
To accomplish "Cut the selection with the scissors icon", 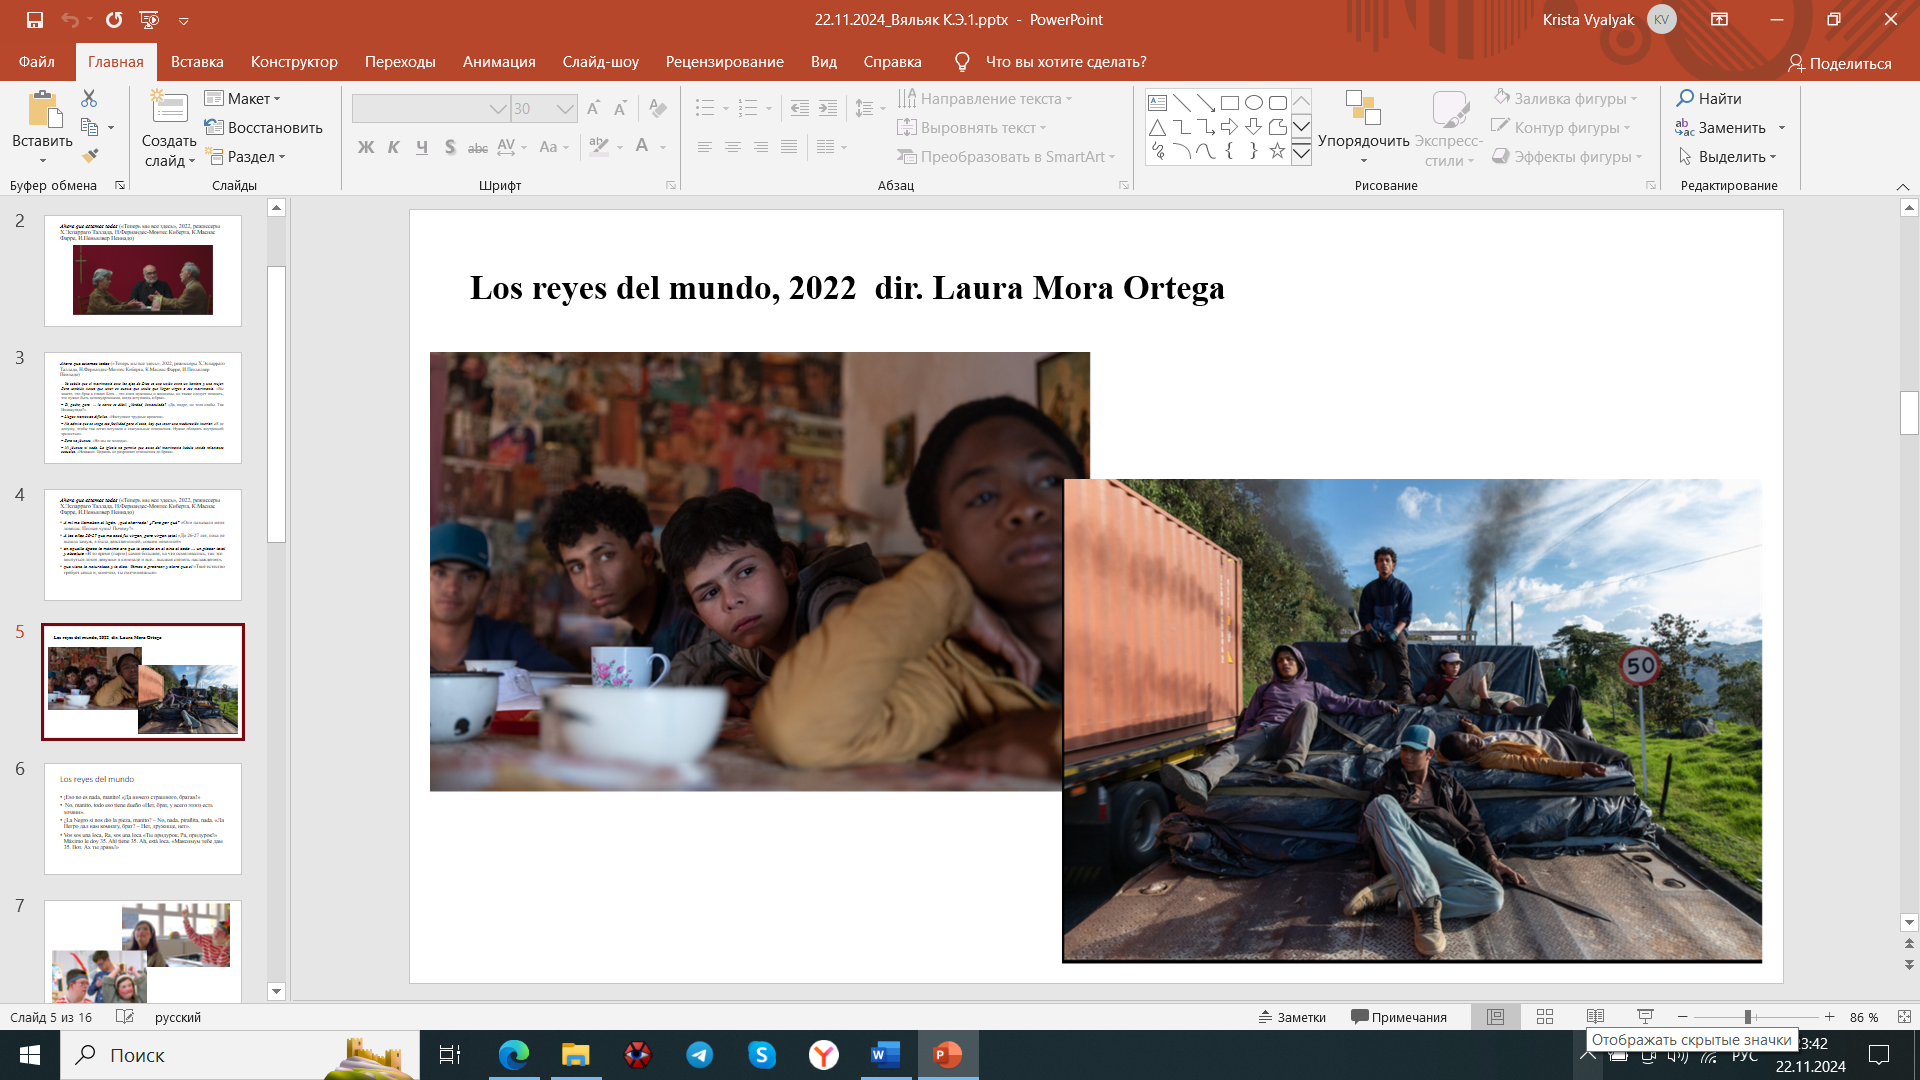I will pos(89,98).
